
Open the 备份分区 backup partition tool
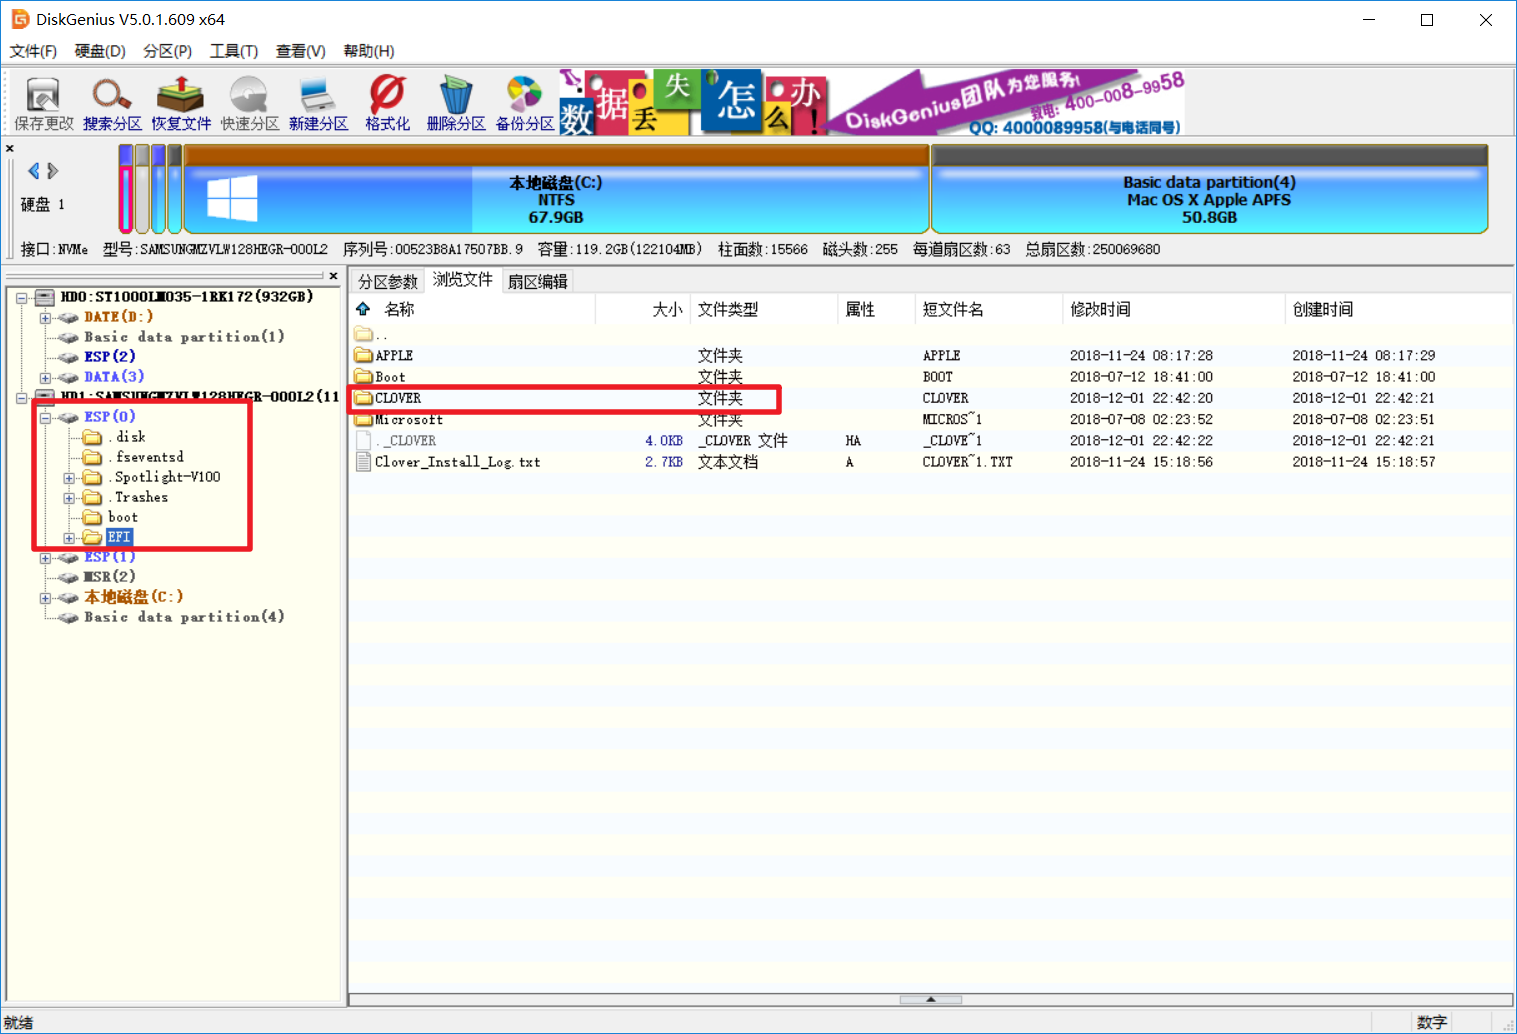coord(525,104)
